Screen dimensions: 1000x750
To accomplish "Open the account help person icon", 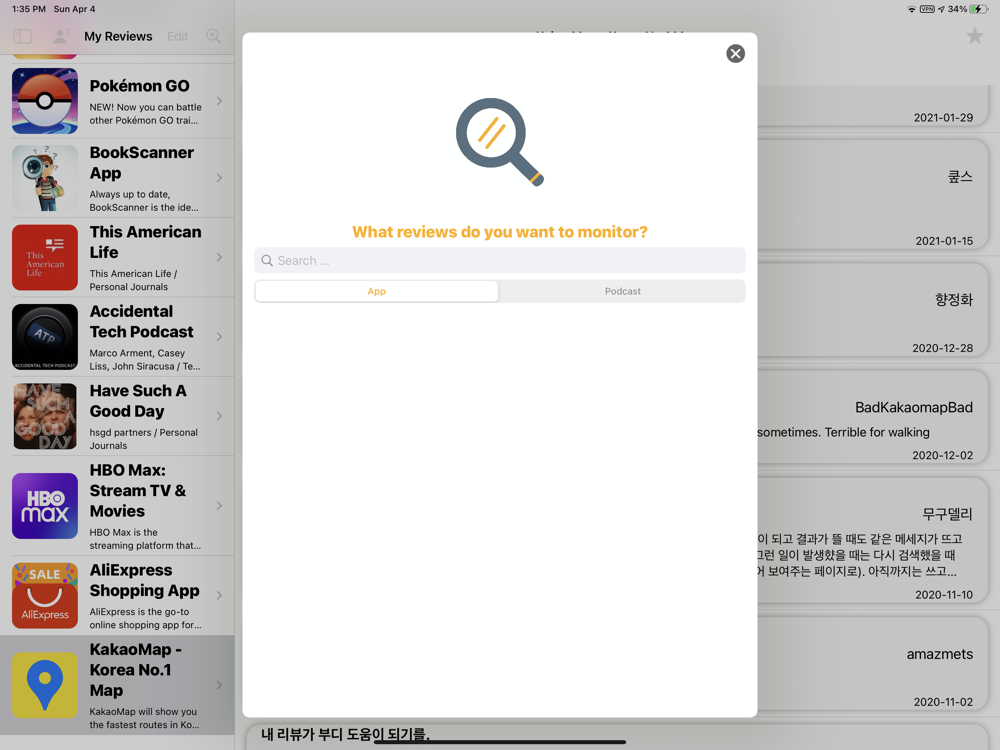I will click(x=61, y=36).
